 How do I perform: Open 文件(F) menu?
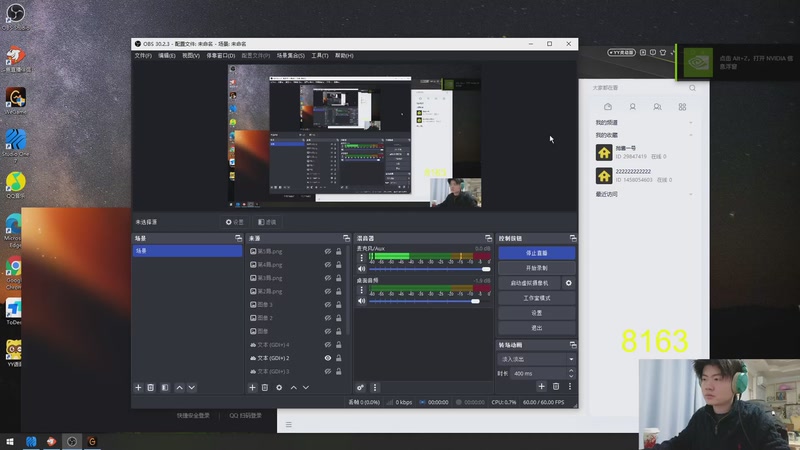point(143,56)
